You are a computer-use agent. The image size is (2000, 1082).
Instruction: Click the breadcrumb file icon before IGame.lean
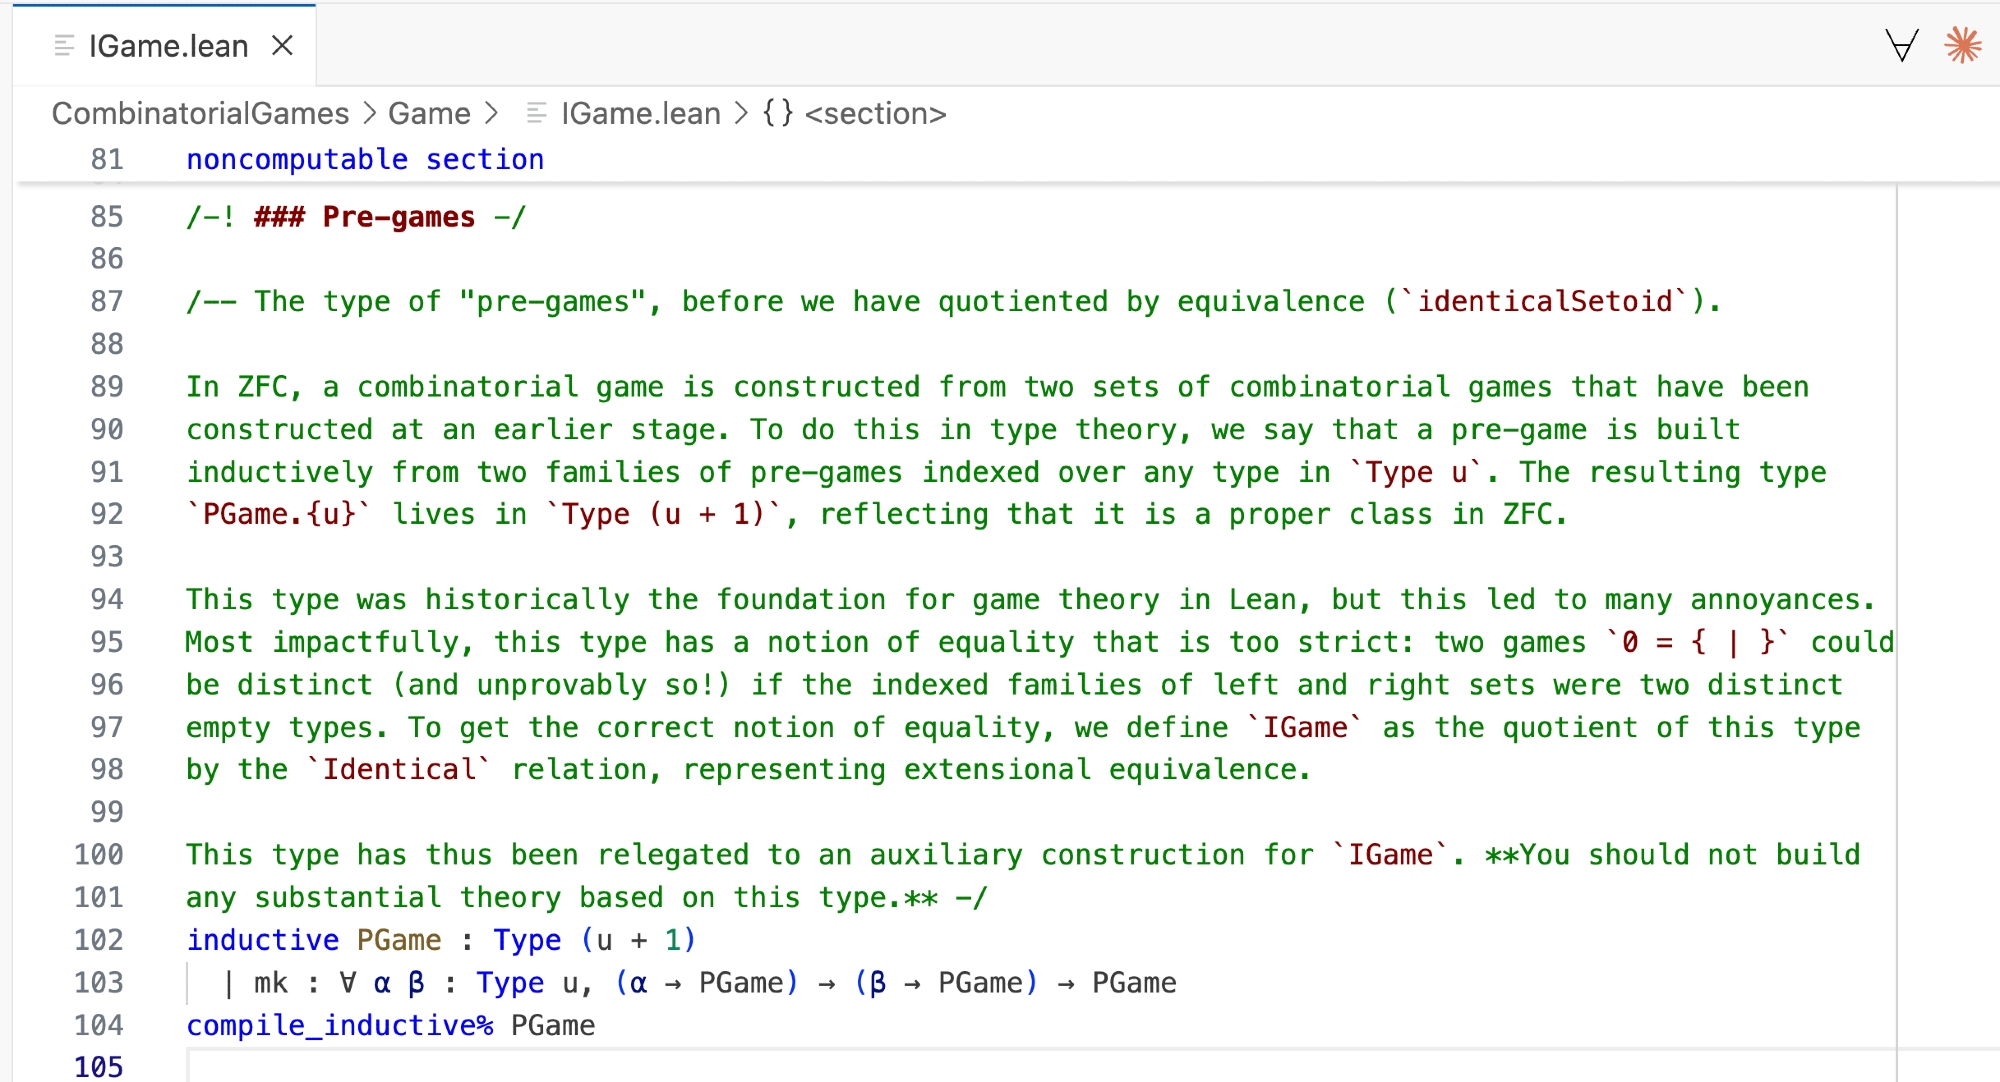click(x=536, y=114)
